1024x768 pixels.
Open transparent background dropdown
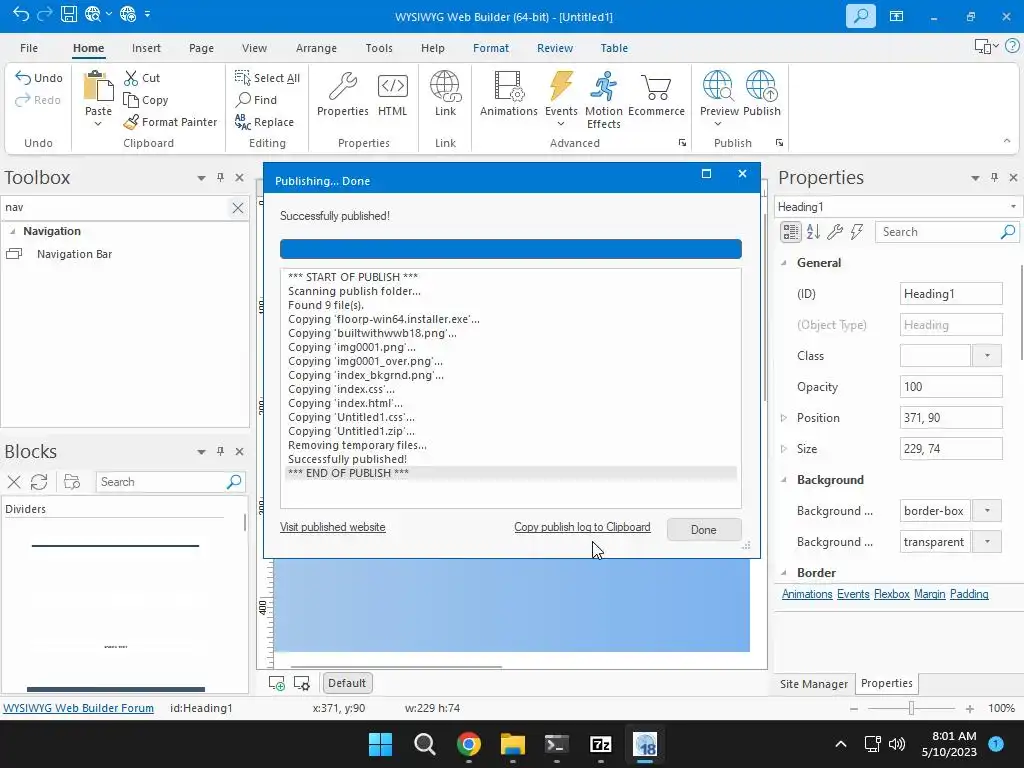[x=987, y=542]
